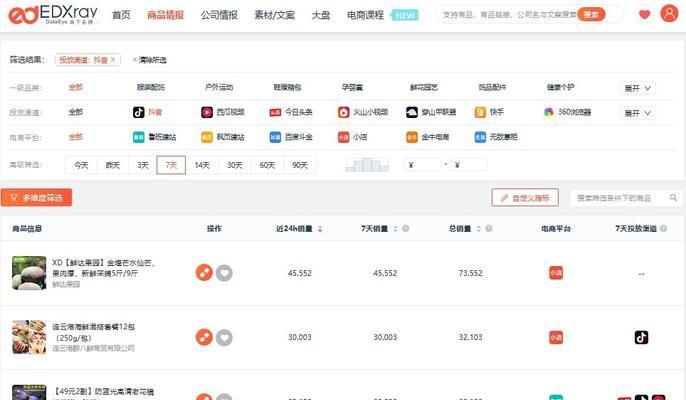The width and height of the screenshot is (686, 400).
Task: Select 3天 time range
Action: point(143,165)
